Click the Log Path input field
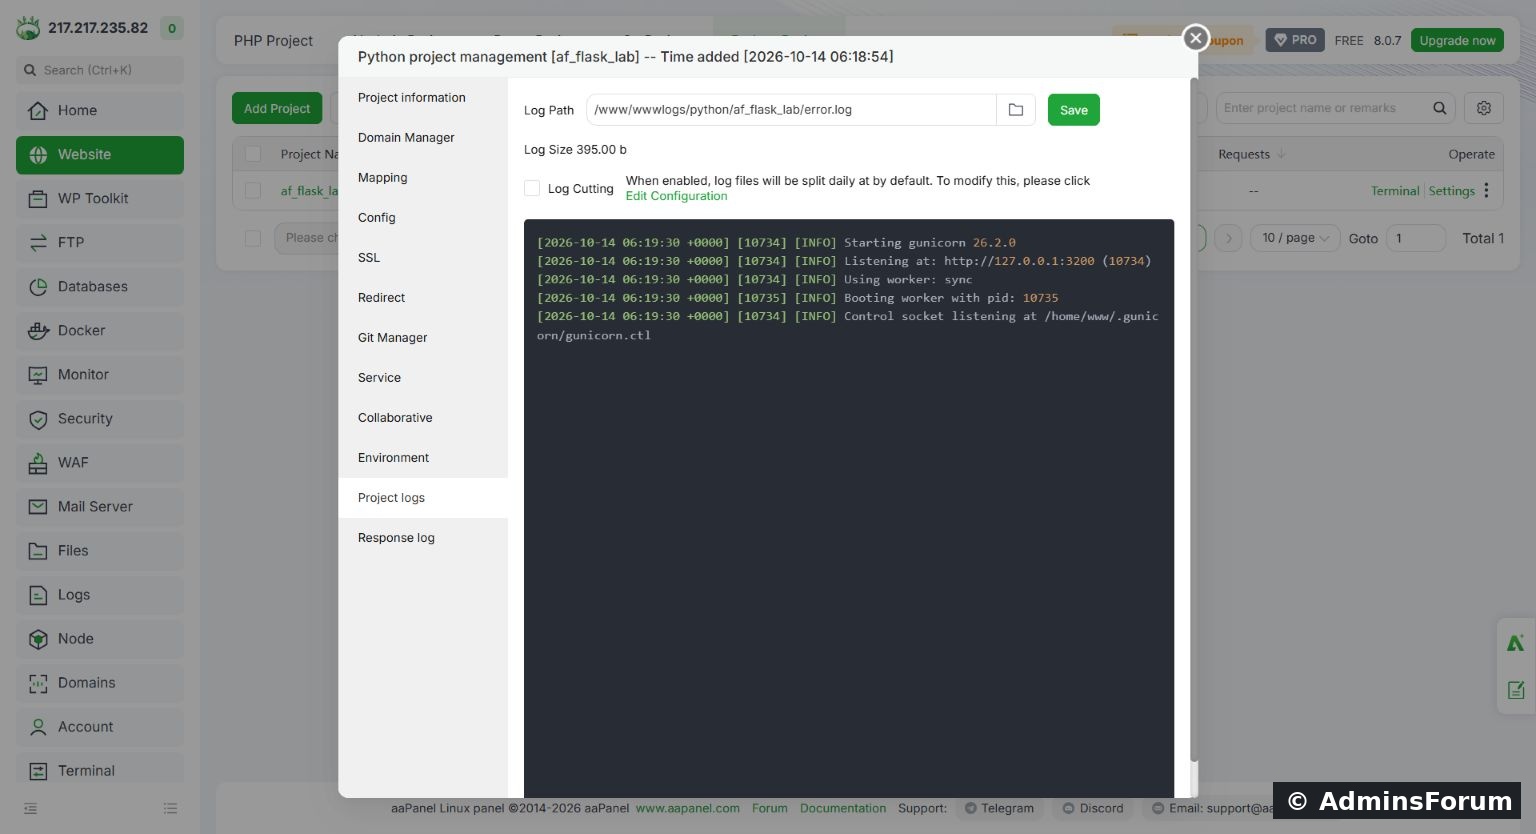 point(791,110)
